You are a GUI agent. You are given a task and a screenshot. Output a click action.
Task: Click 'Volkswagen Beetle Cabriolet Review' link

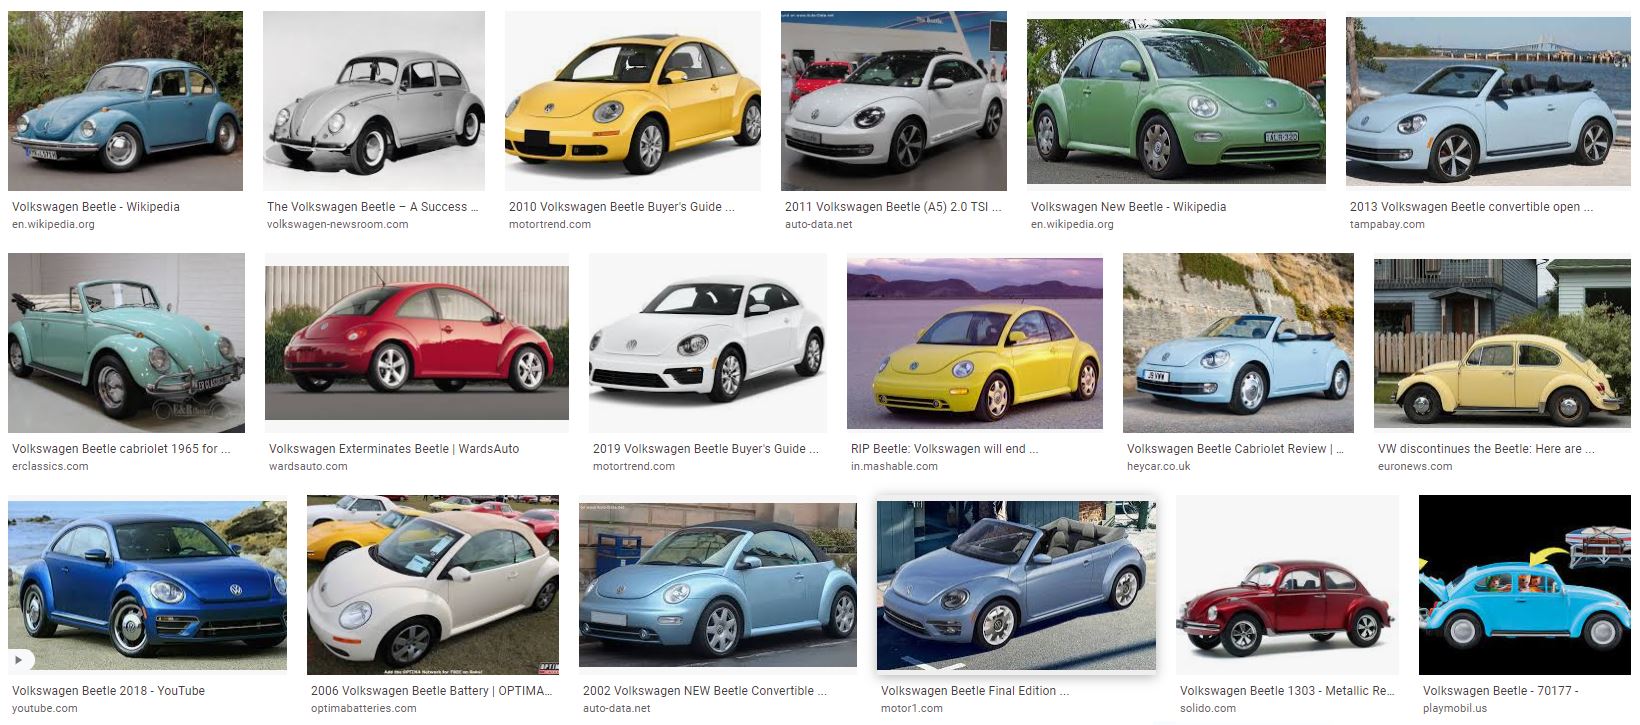coord(1236,449)
